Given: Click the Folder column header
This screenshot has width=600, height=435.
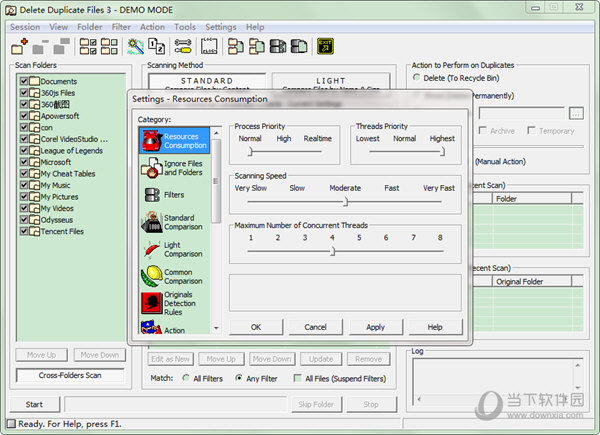Looking at the screenshot, I should click(532, 199).
